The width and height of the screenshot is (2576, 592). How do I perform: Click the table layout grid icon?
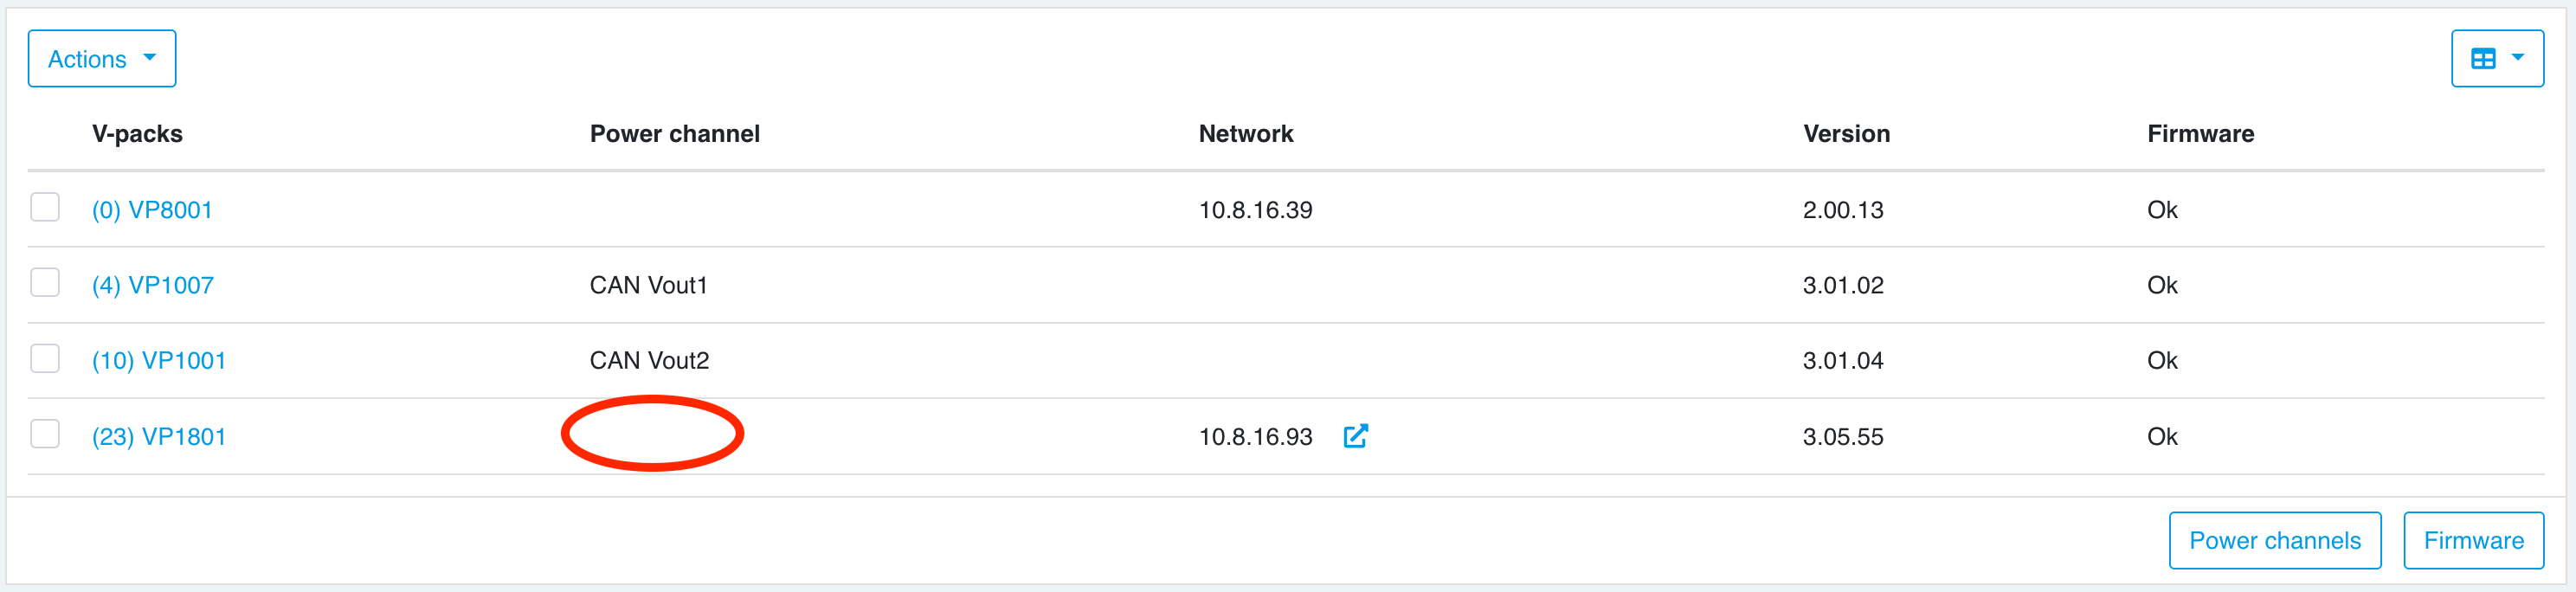coord(2483,59)
